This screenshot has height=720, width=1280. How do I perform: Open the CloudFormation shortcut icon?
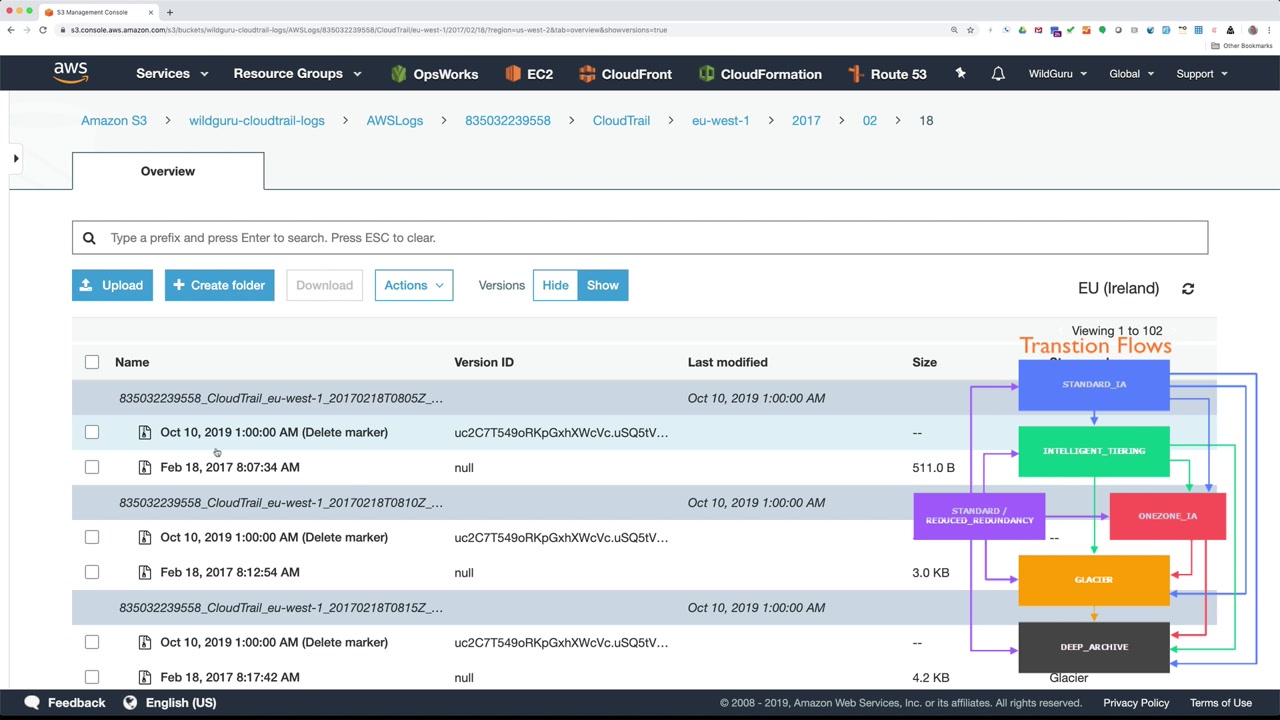point(707,74)
